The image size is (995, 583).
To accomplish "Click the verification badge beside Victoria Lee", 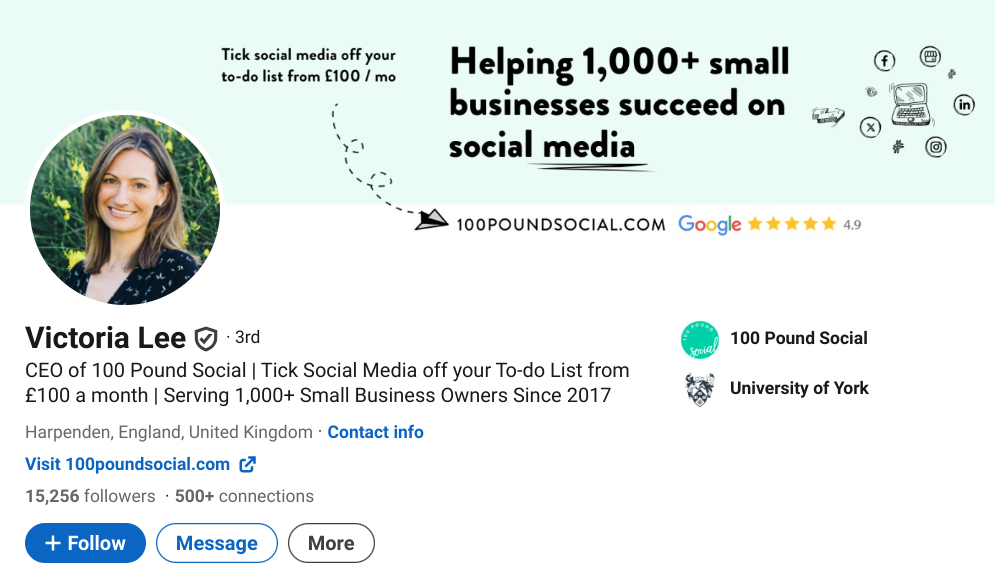I will click(x=205, y=338).
